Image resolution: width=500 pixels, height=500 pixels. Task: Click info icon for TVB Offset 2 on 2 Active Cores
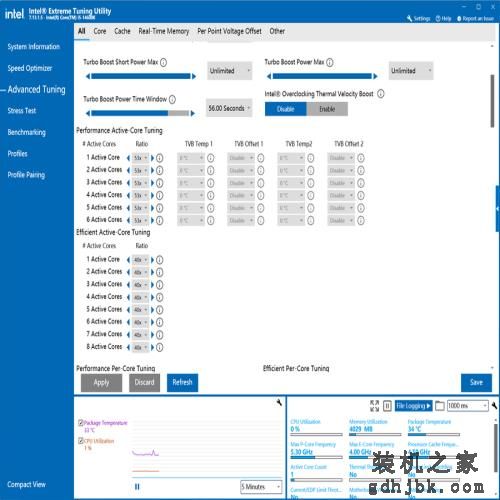(x=361, y=170)
